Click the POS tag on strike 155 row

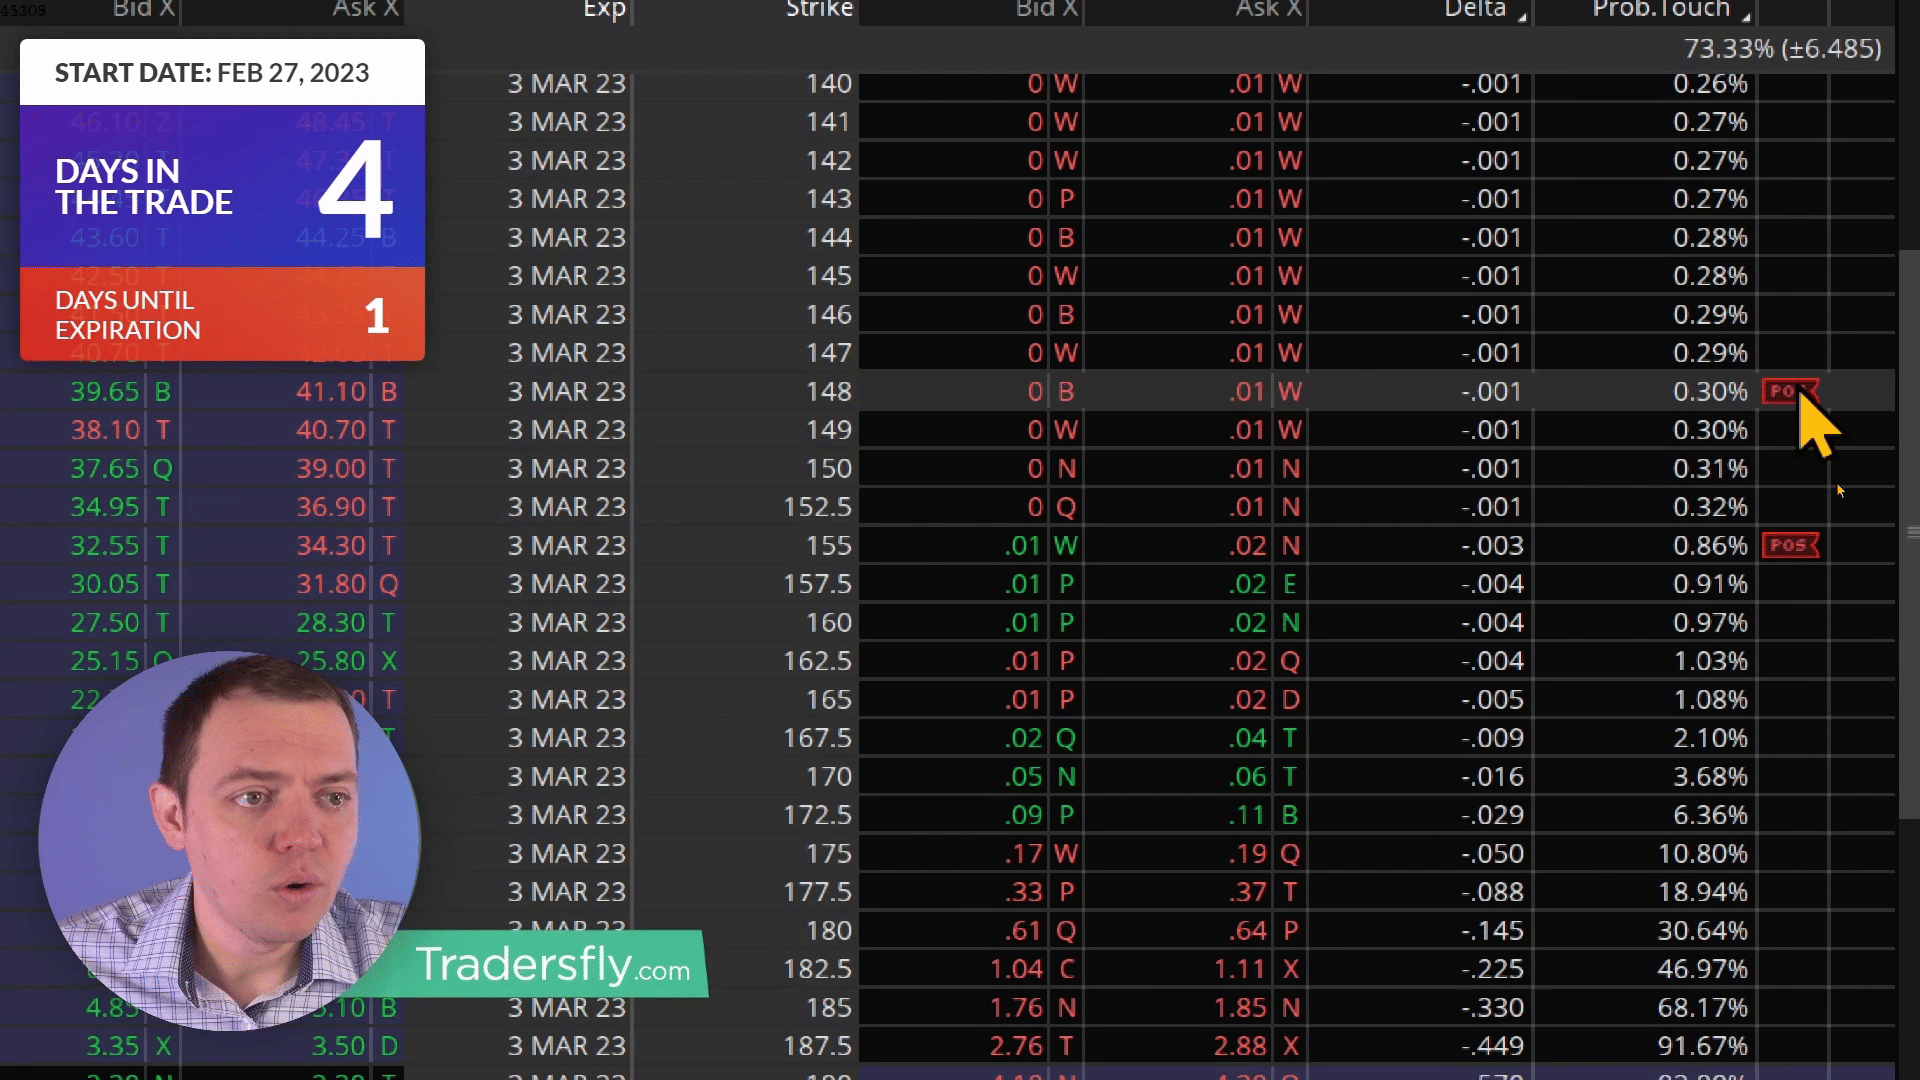(1790, 545)
